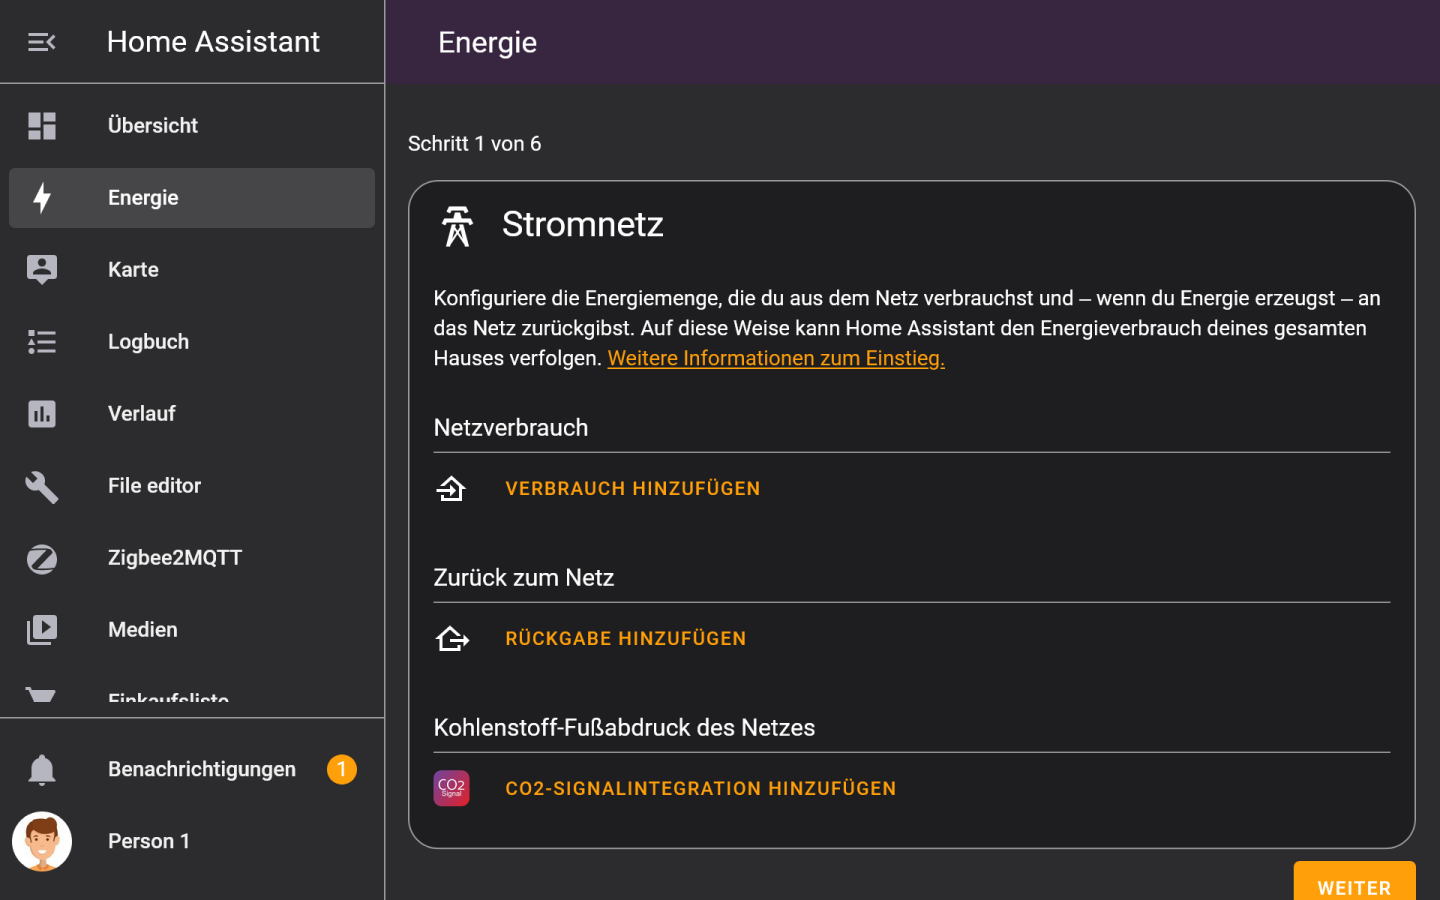Open Medien in the sidebar
This screenshot has height=900, width=1440.
point(192,630)
